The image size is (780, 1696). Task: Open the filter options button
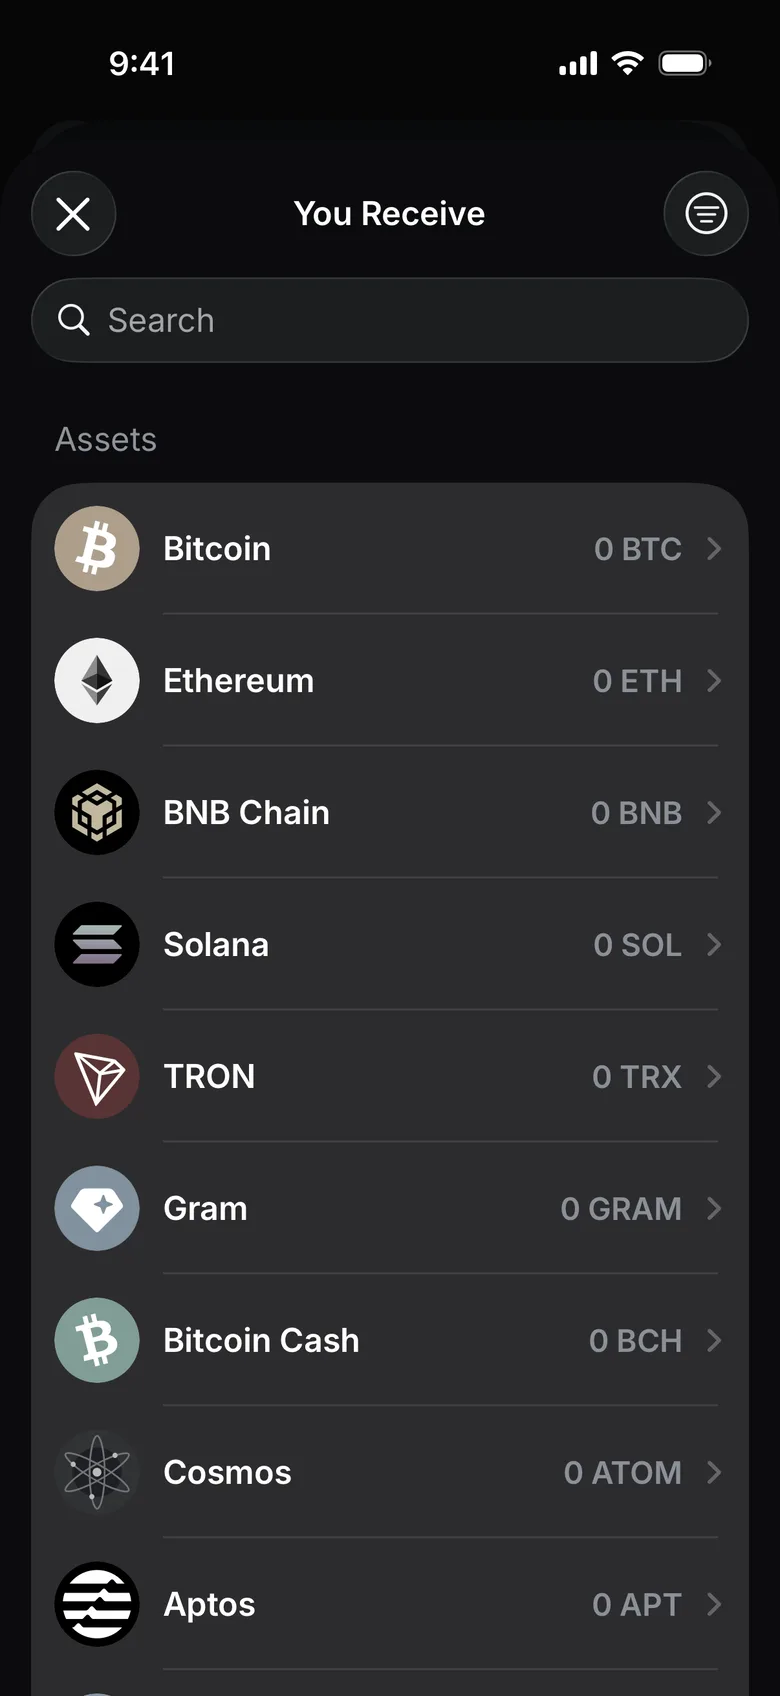point(706,214)
